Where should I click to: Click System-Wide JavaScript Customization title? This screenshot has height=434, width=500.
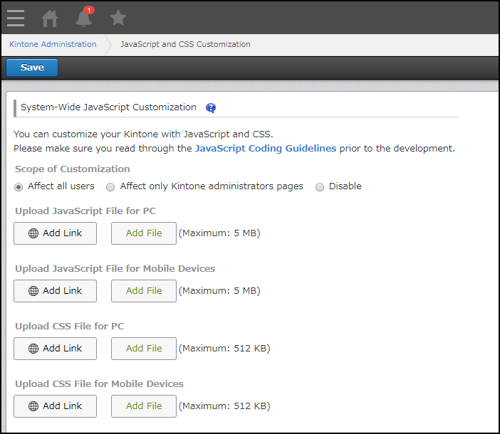click(x=108, y=107)
